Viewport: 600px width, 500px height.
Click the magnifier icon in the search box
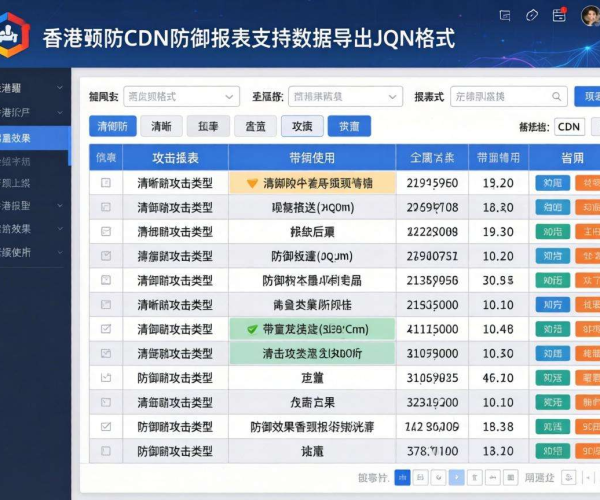tap(556, 96)
